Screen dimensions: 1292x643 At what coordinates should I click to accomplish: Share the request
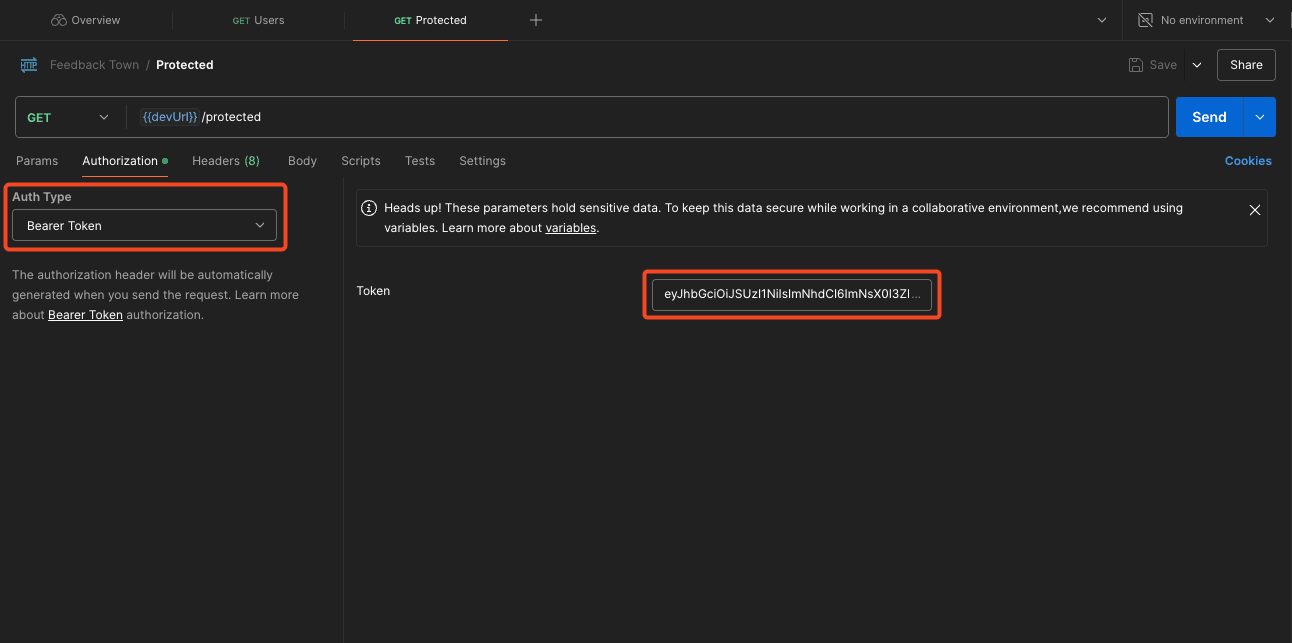click(x=1246, y=65)
